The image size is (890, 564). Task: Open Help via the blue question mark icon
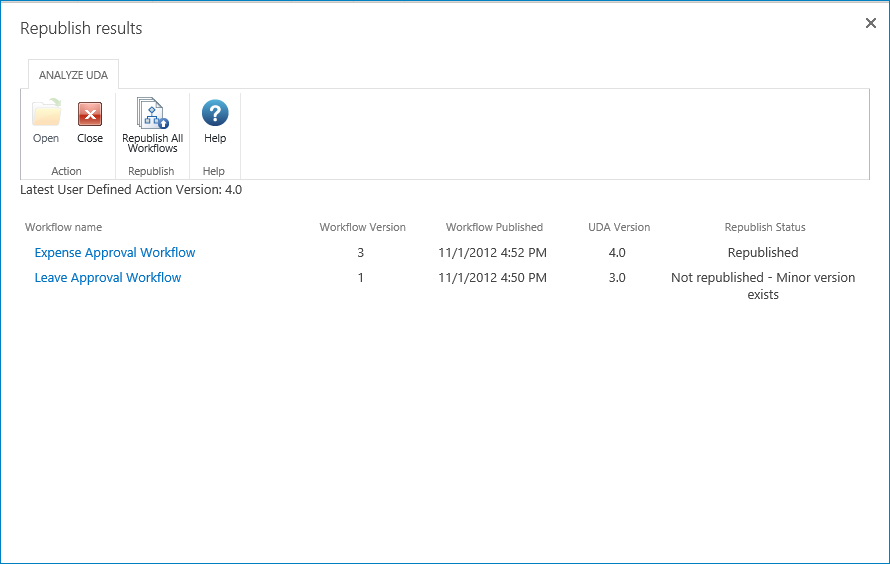pyautogui.click(x=215, y=113)
